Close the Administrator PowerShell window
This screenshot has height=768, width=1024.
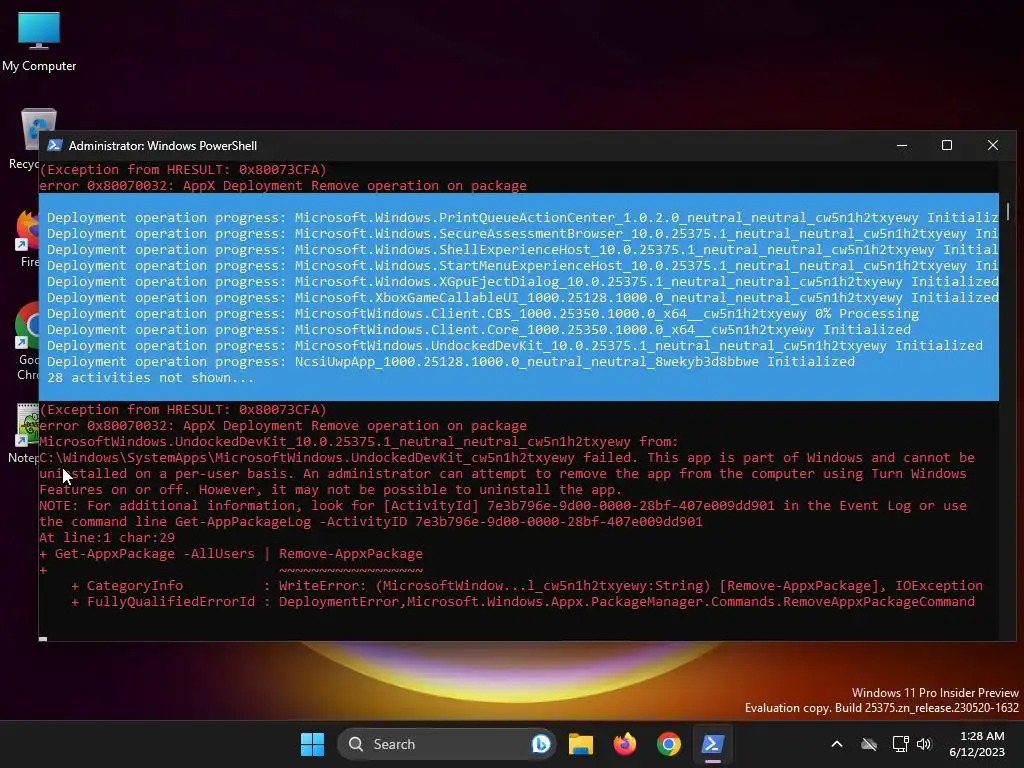pos(993,146)
